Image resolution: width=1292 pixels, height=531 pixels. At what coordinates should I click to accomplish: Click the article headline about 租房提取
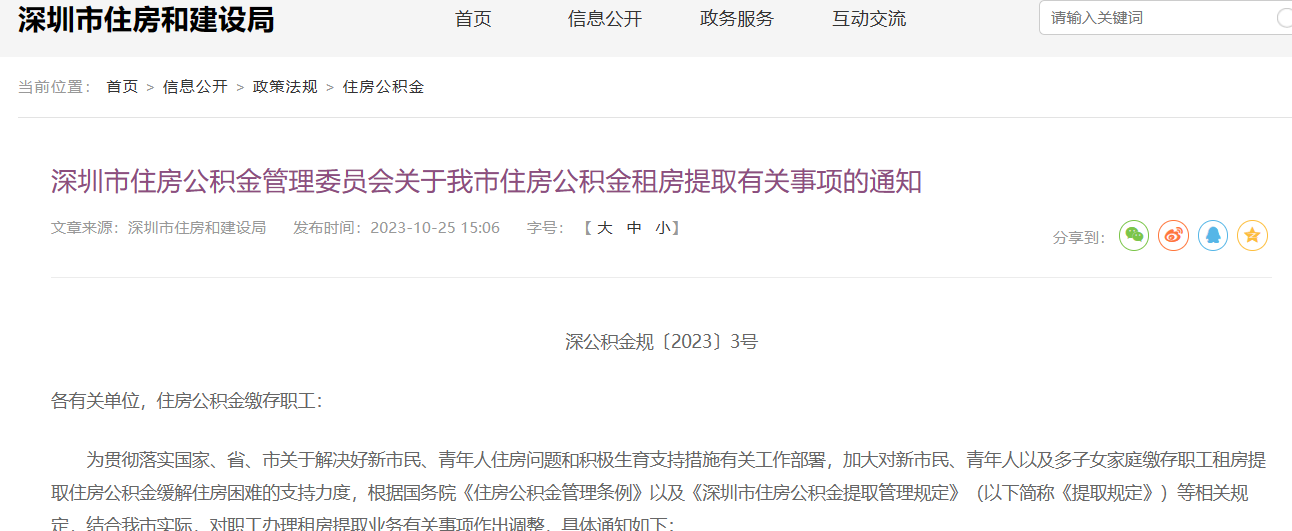(x=486, y=181)
